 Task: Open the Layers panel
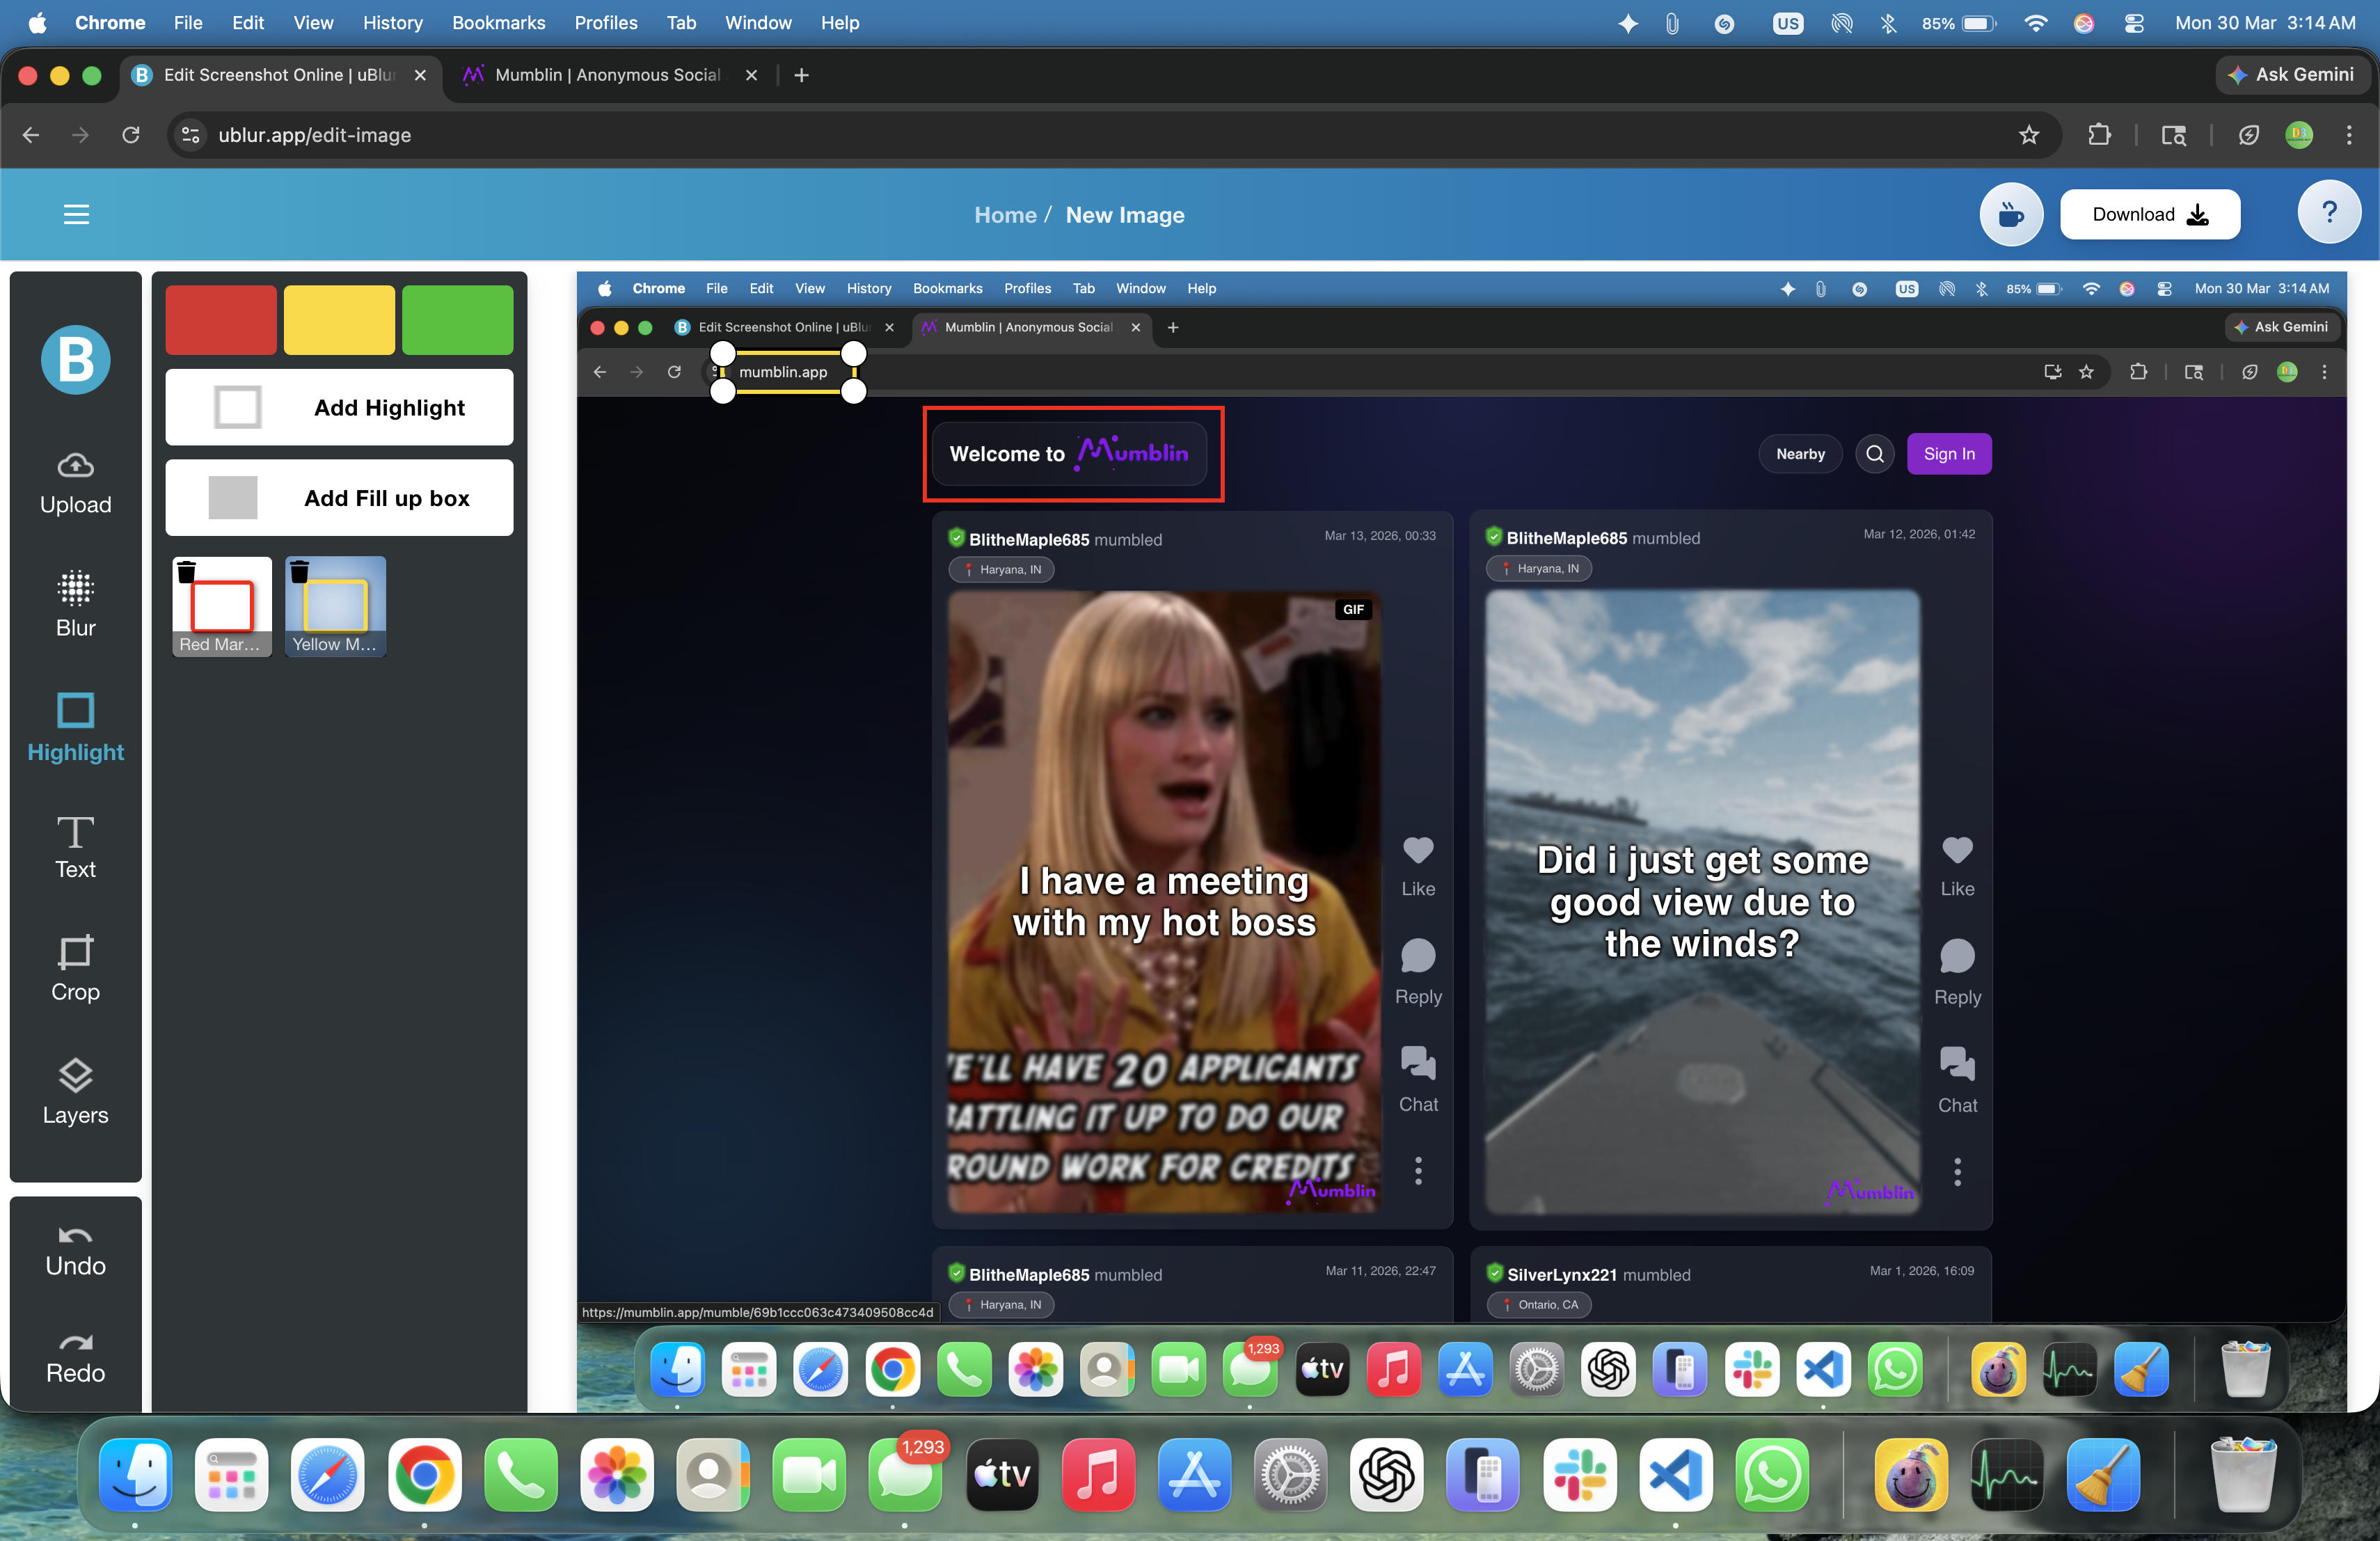pyautogui.click(x=75, y=1092)
